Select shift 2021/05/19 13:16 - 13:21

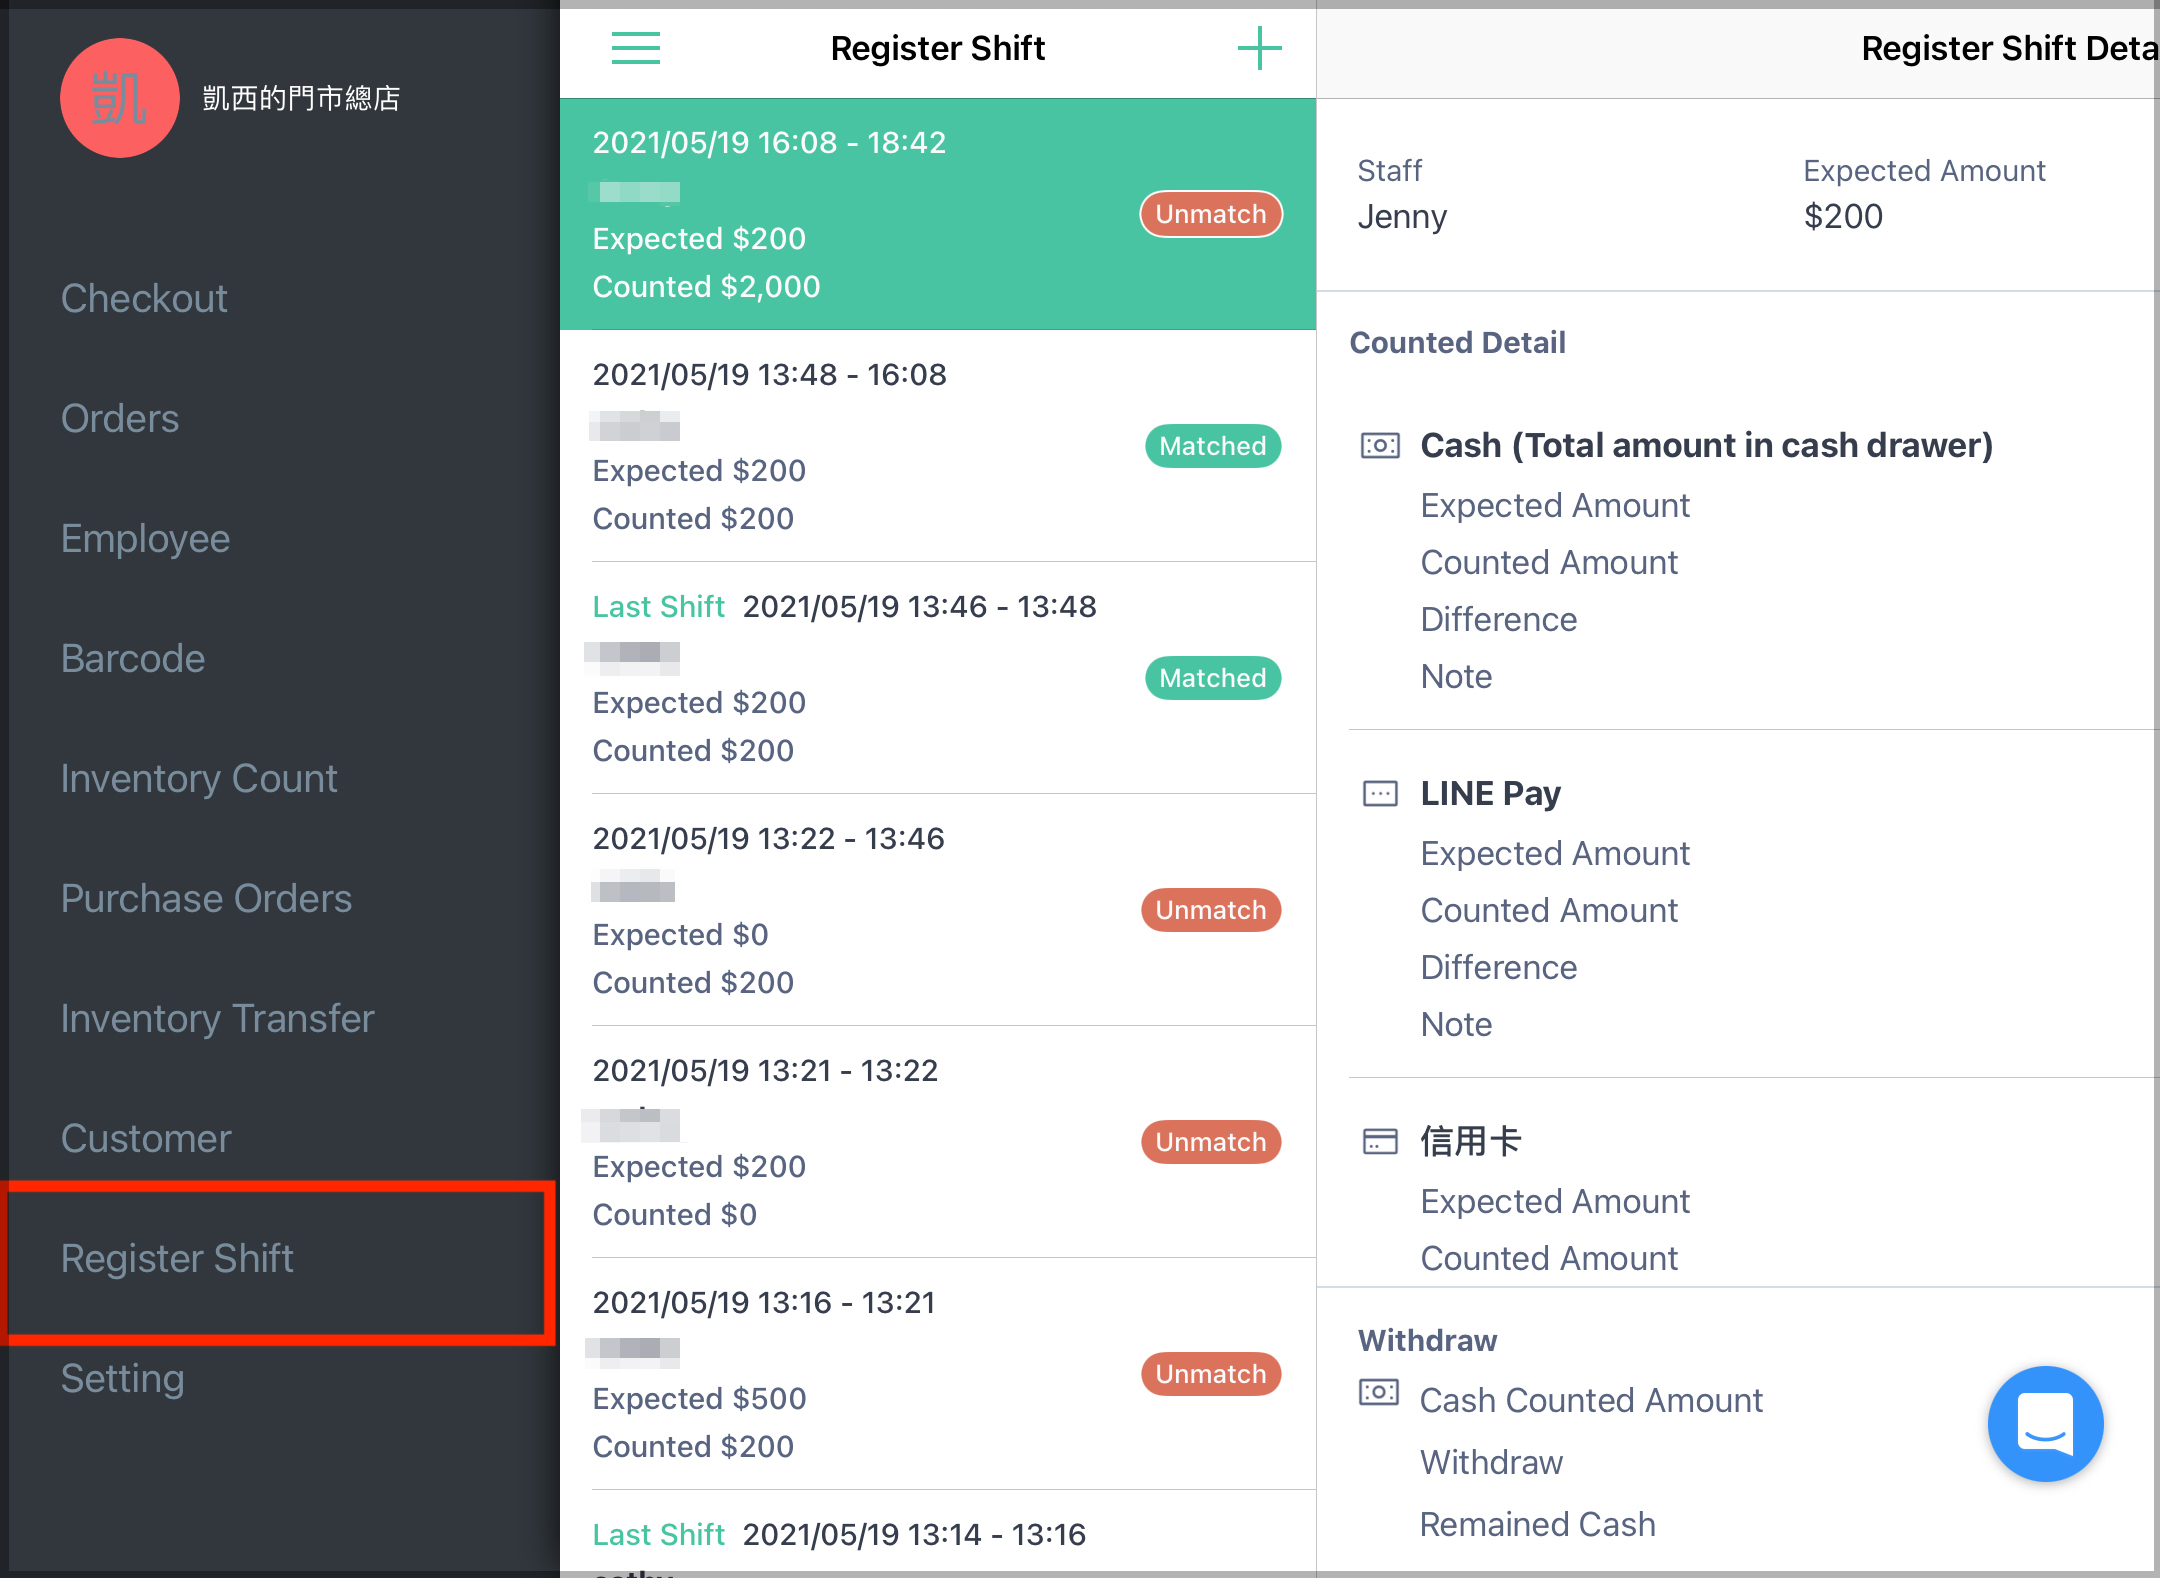point(938,1374)
